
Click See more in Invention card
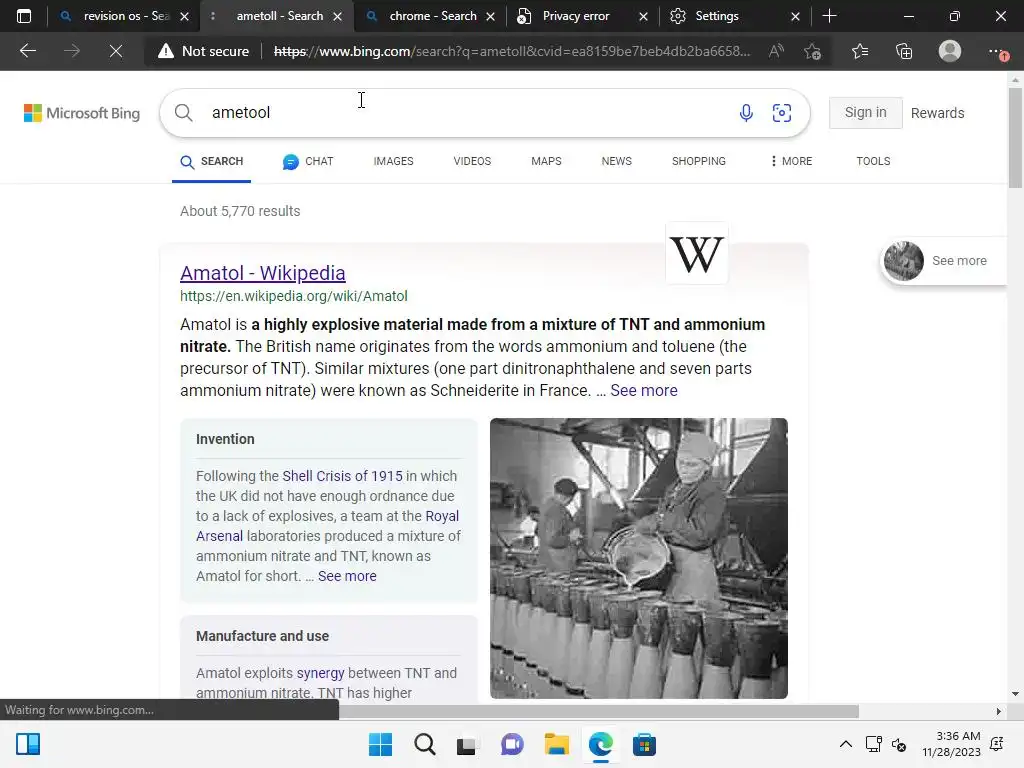[x=347, y=576]
